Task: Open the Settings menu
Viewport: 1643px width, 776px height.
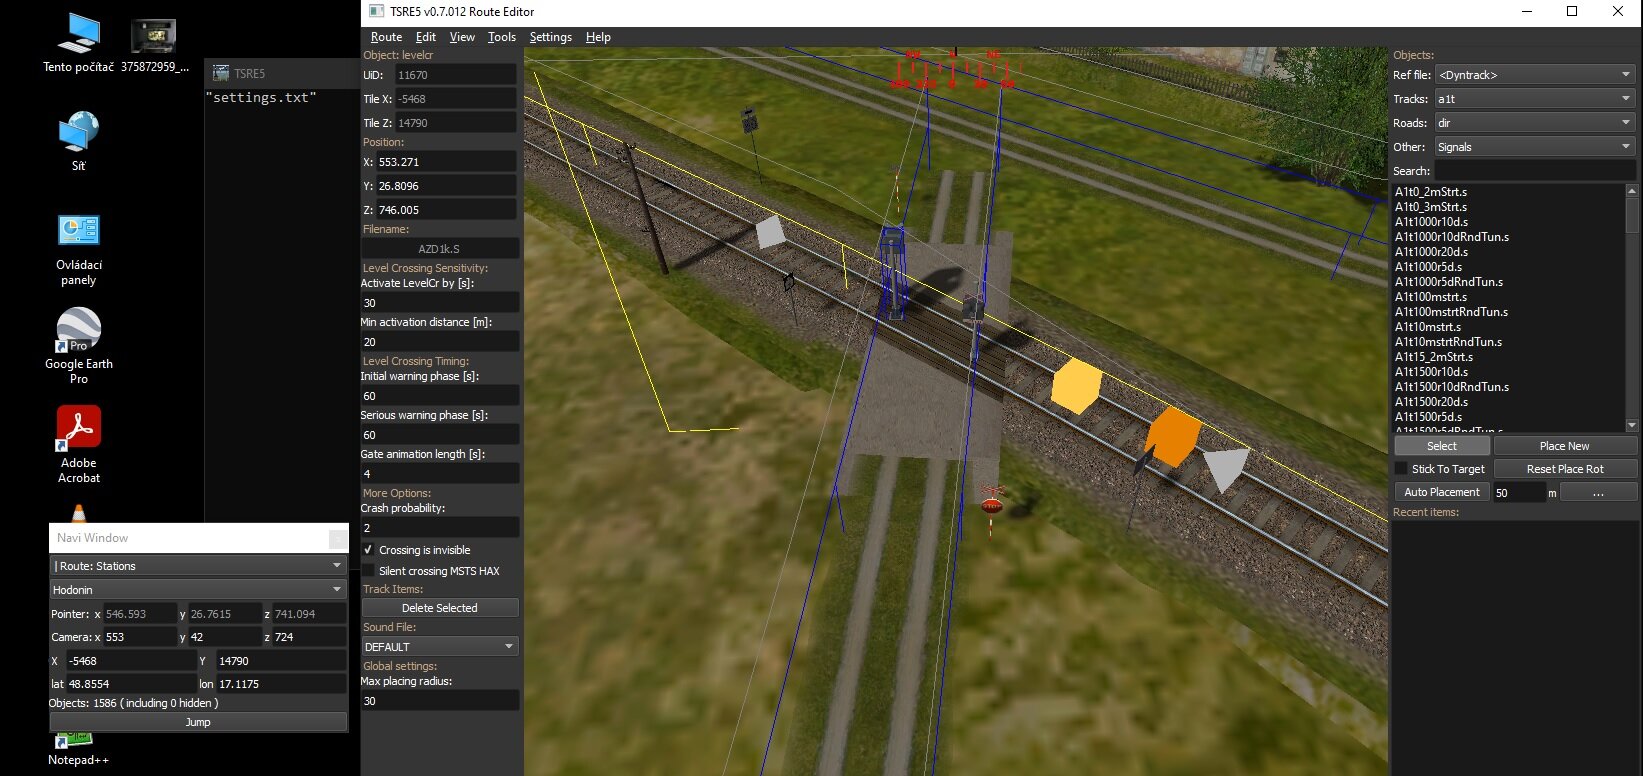Action: 551,37
